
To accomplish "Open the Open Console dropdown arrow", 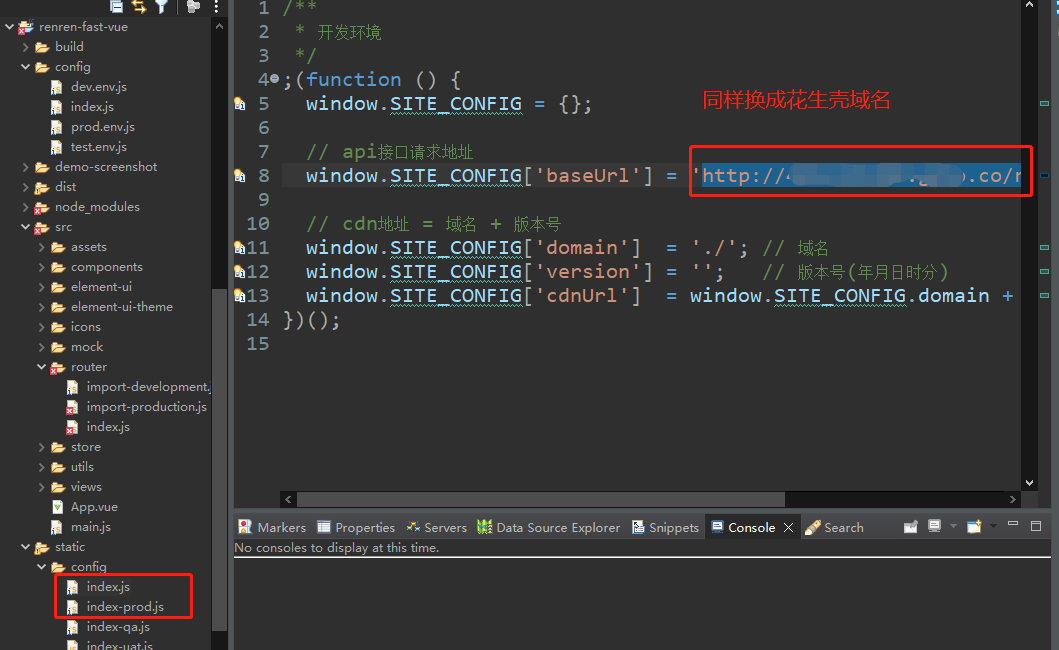I will [x=993, y=526].
